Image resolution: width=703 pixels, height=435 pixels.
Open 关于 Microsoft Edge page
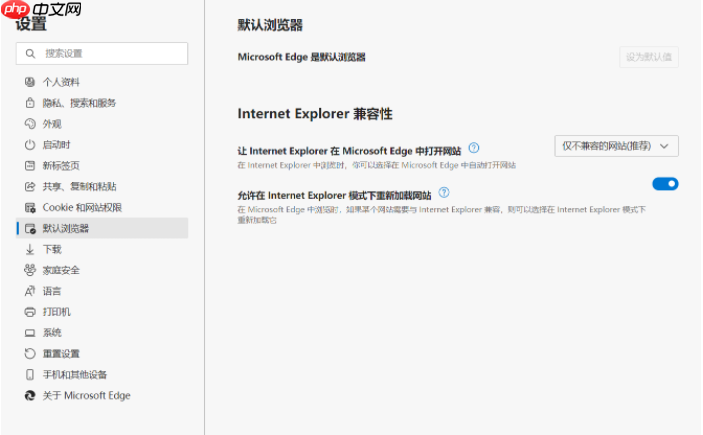102,396
